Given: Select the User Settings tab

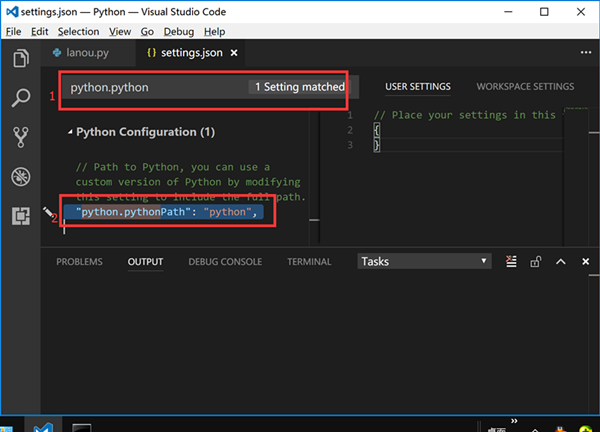Looking at the screenshot, I should click(x=417, y=87).
